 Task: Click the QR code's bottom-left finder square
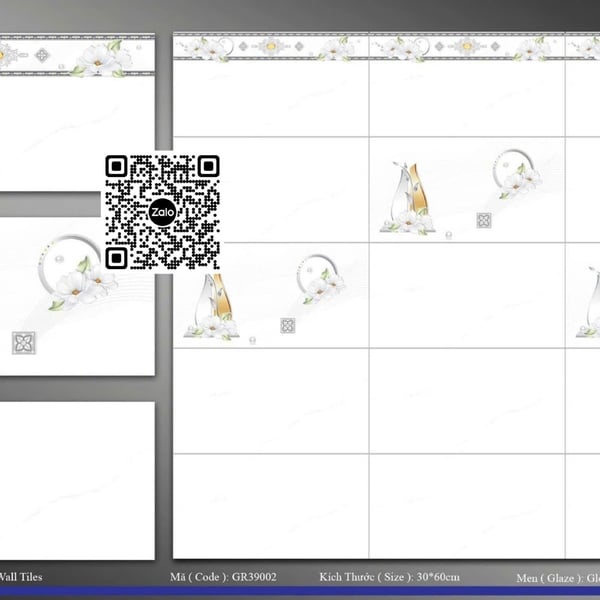(x=116, y=259)
